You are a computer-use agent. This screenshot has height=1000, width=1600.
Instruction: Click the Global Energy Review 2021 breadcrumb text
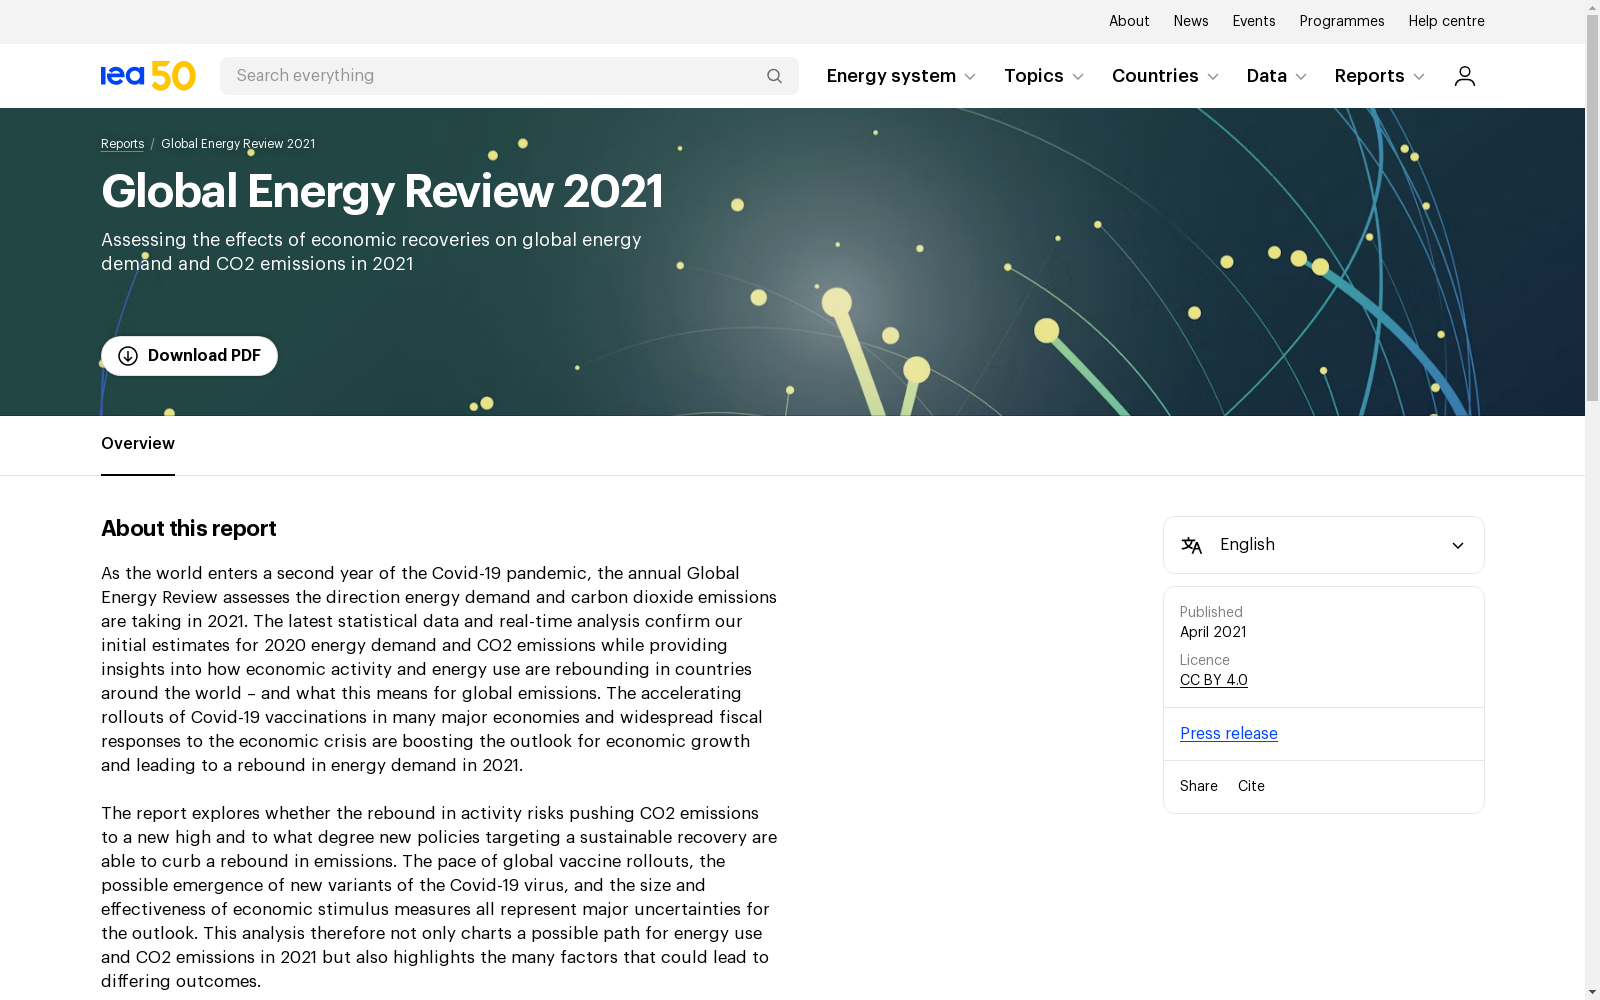tap(238, 144)
